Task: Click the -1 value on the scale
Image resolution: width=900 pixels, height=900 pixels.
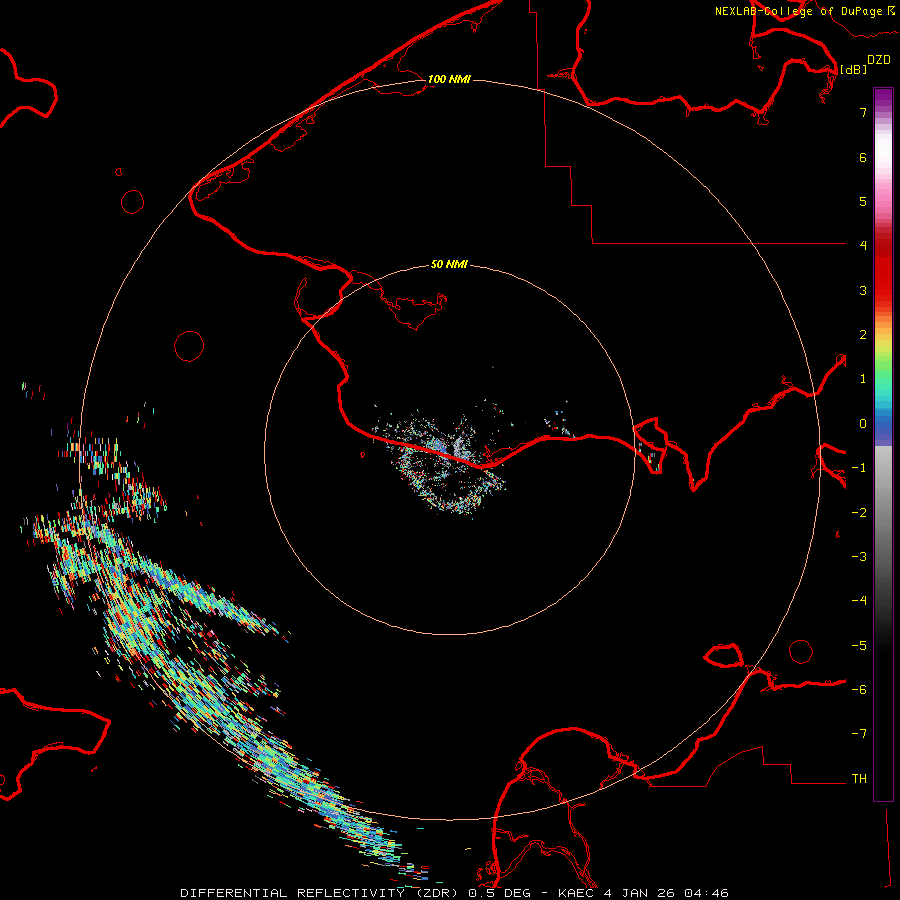Action: 859,468
